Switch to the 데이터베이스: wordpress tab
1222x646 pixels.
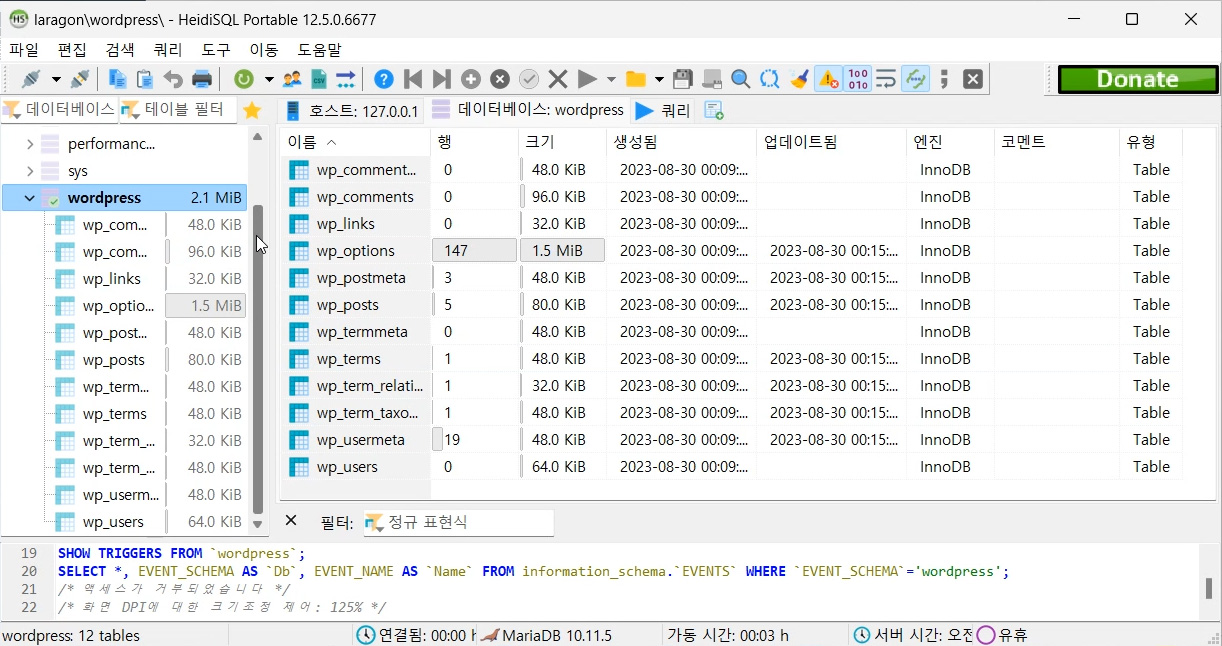pyautogui.click(x=528, y=110)
